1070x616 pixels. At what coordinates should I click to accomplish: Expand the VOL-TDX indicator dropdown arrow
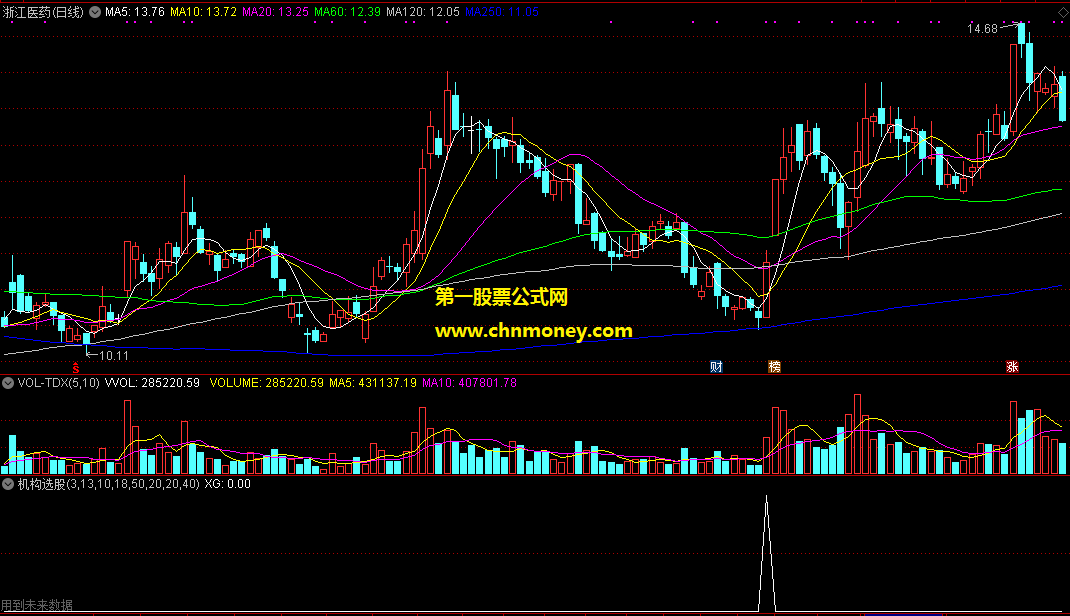[8, 383]
